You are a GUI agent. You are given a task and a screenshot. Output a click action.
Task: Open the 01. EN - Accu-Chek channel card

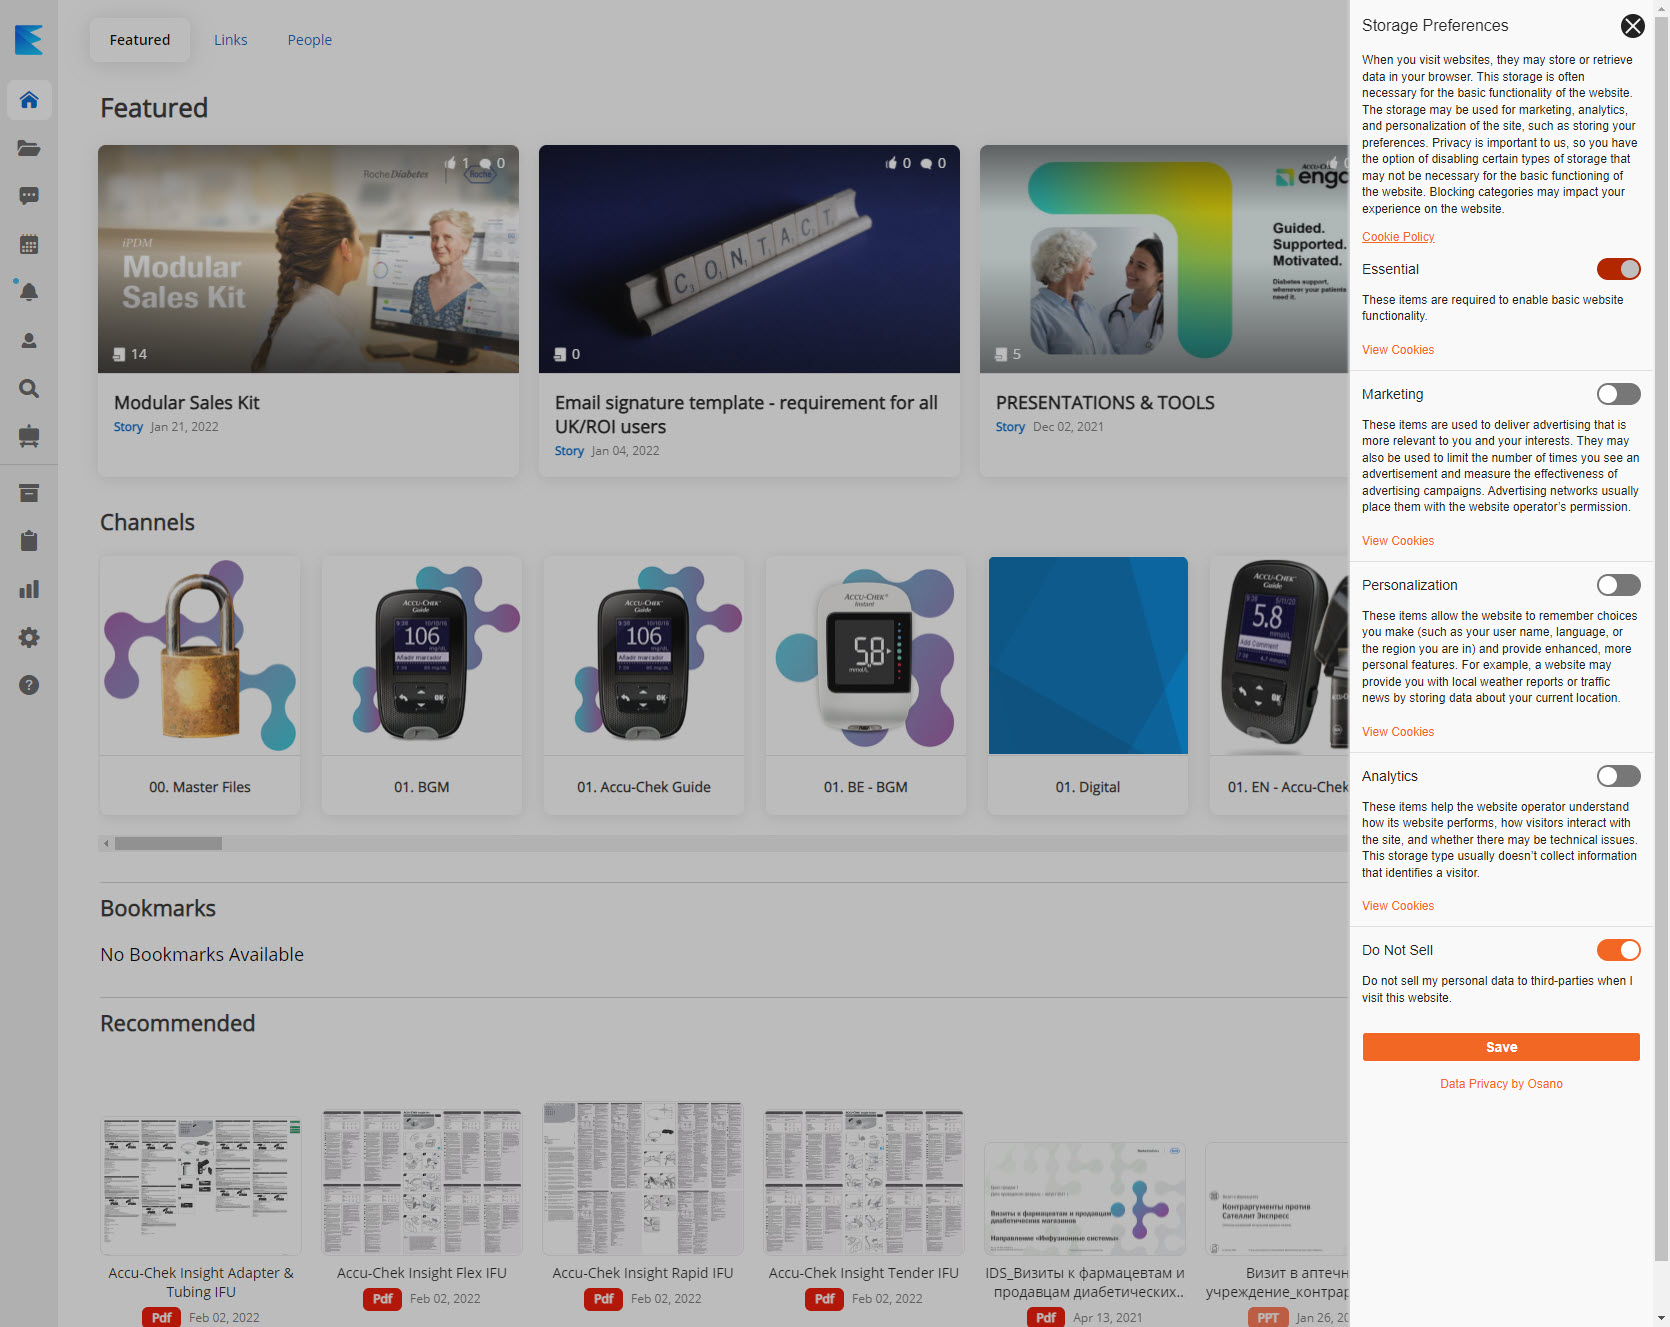point(1279,685)
